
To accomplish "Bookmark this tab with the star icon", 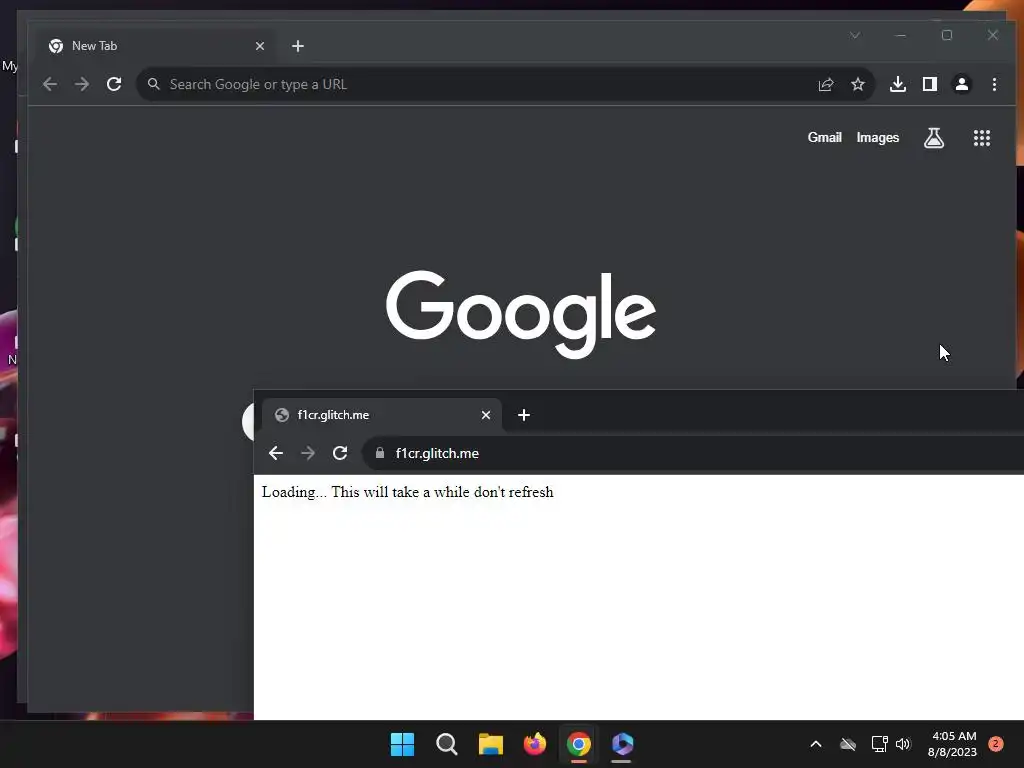I will coord(857,84).
